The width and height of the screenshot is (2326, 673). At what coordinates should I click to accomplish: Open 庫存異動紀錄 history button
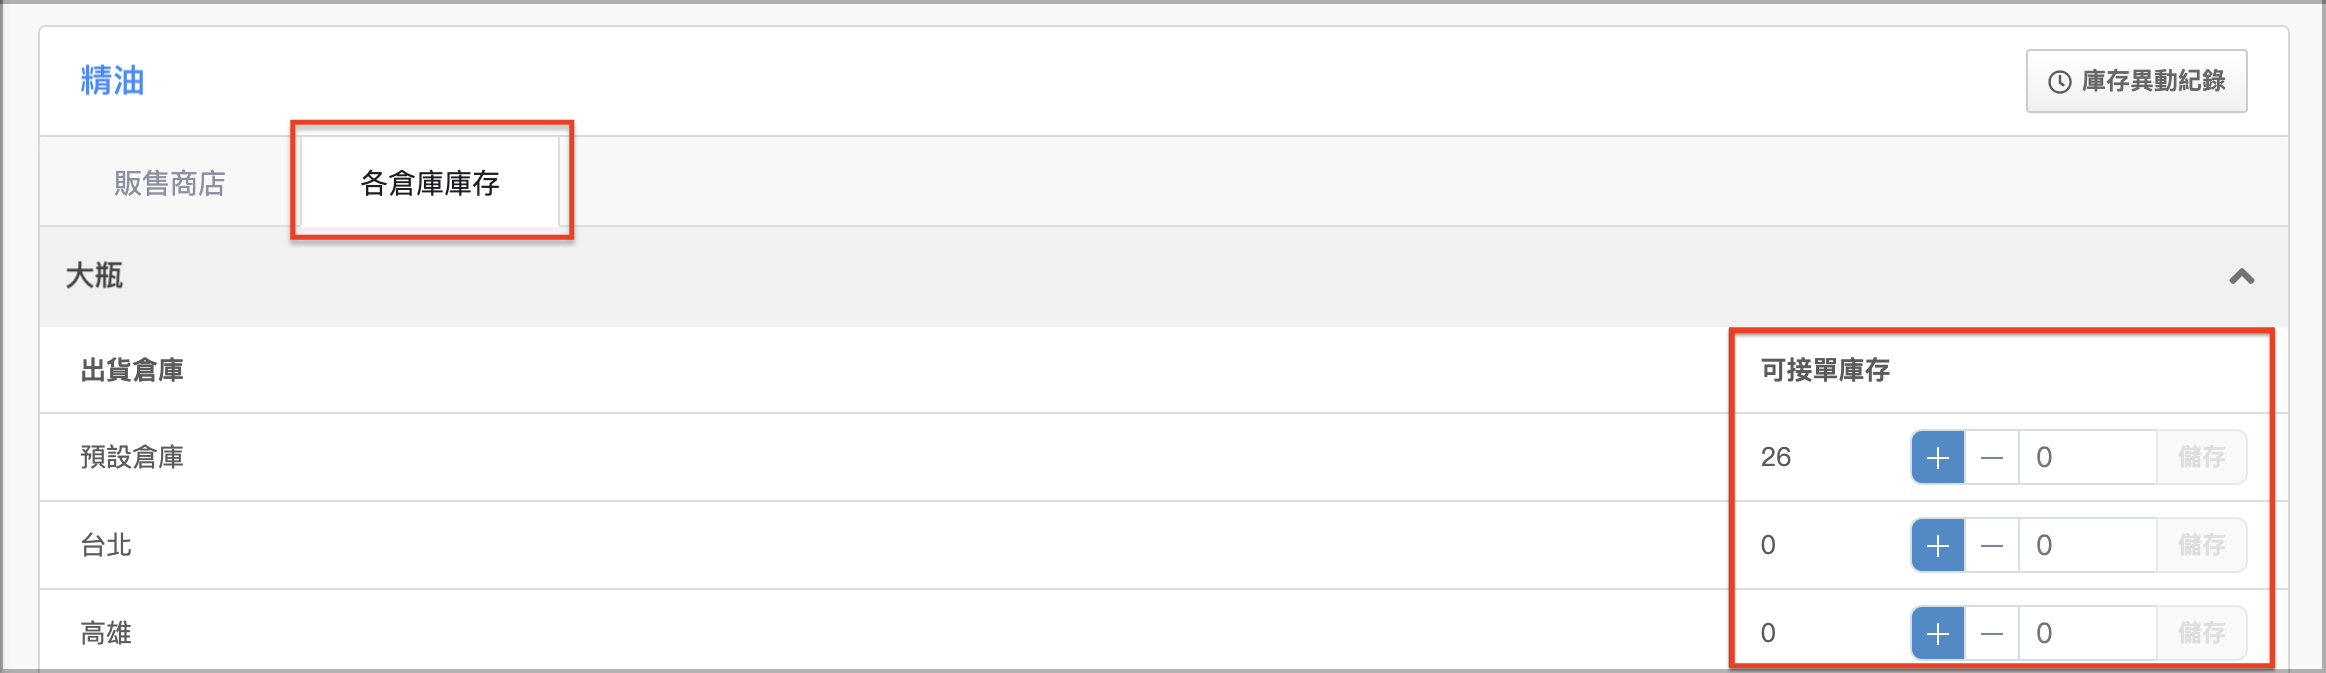(x=2136, y=81)
